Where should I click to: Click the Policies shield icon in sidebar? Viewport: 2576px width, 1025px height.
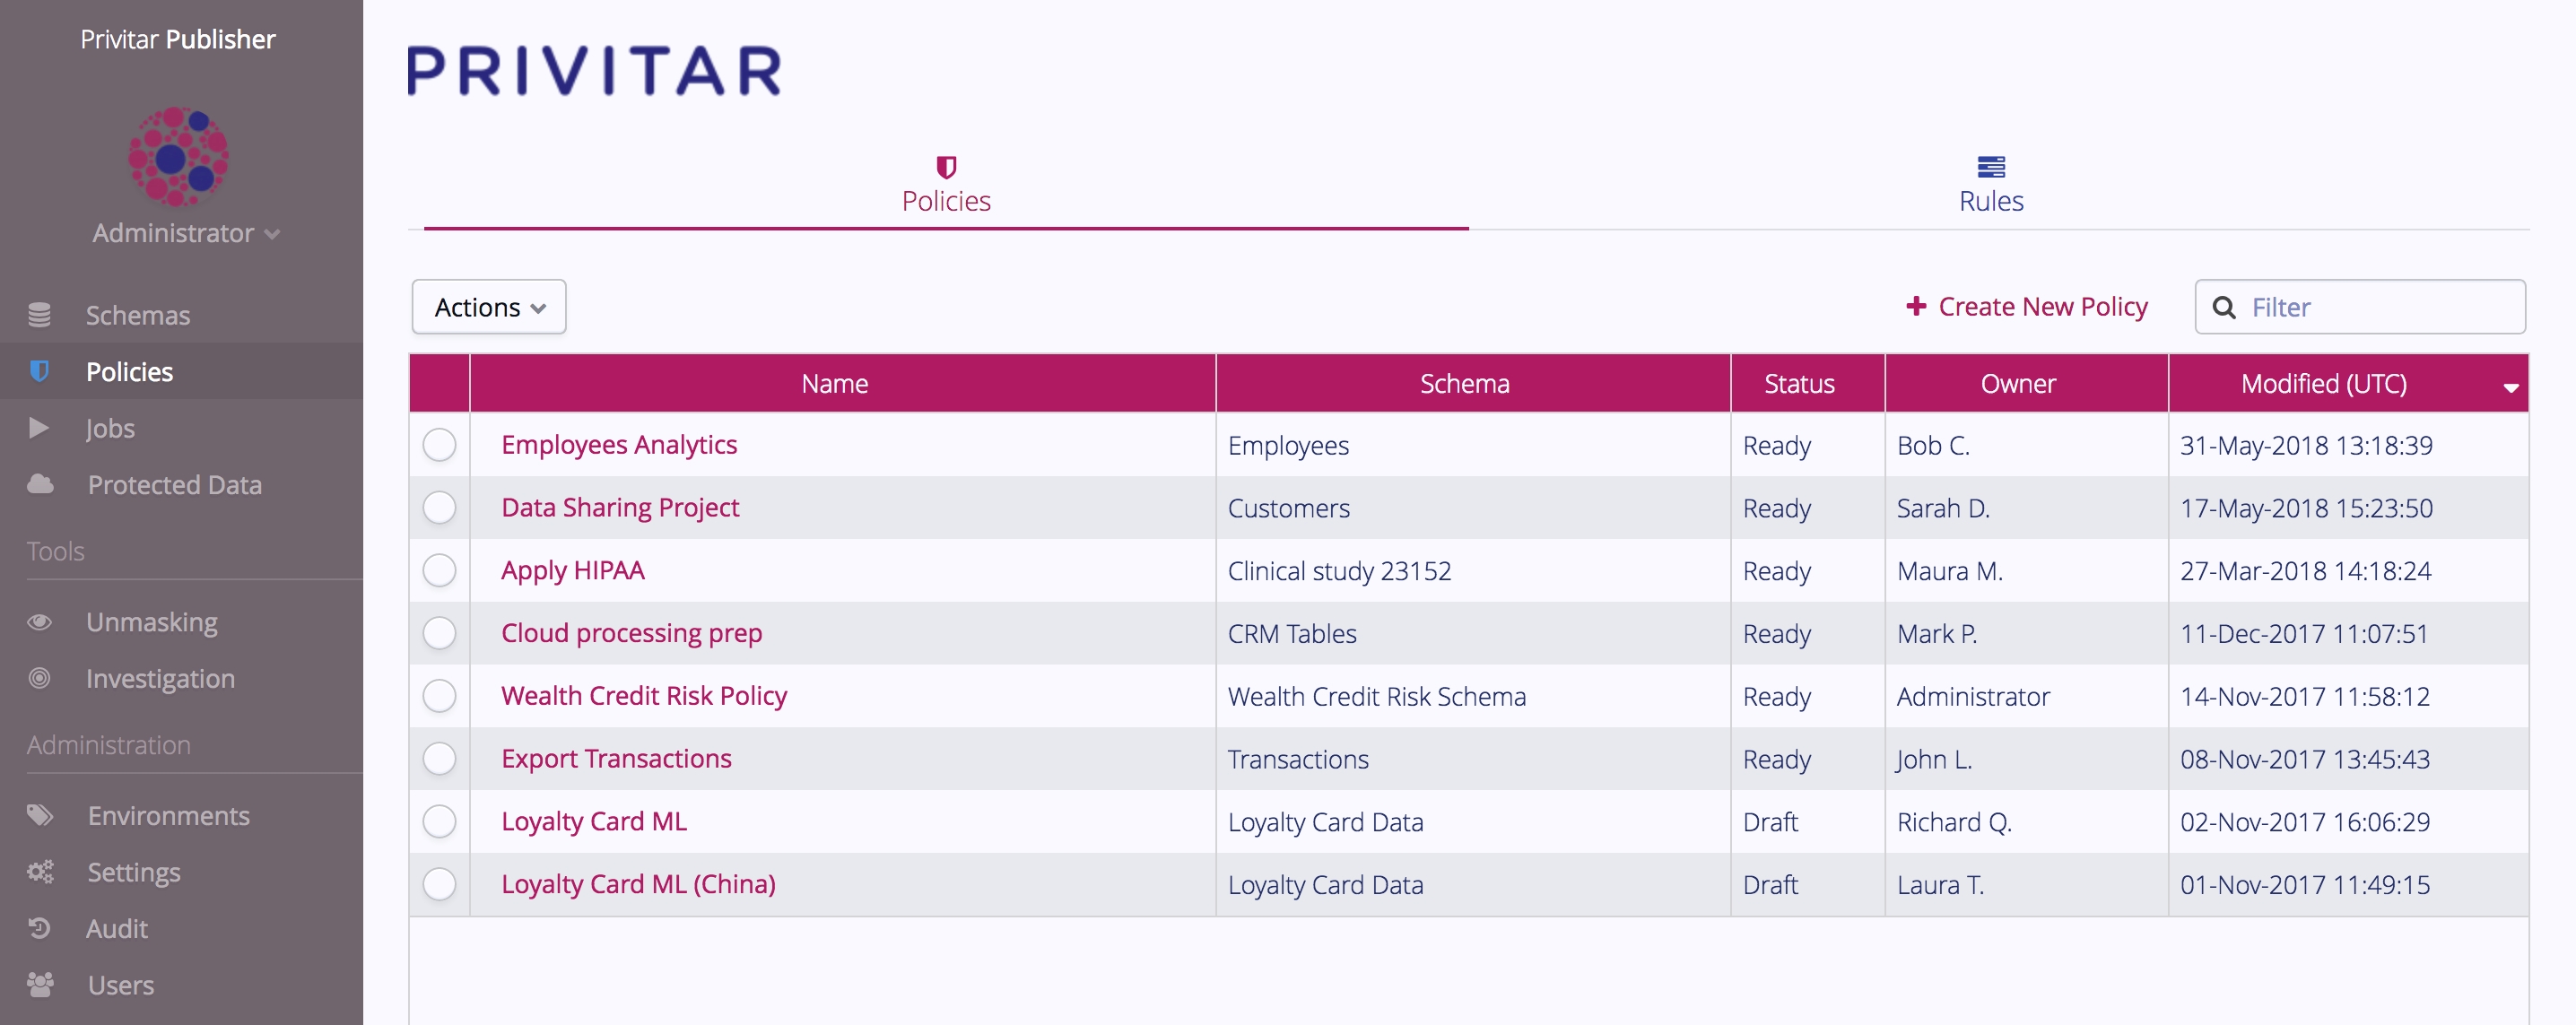(x=39, y=371)
